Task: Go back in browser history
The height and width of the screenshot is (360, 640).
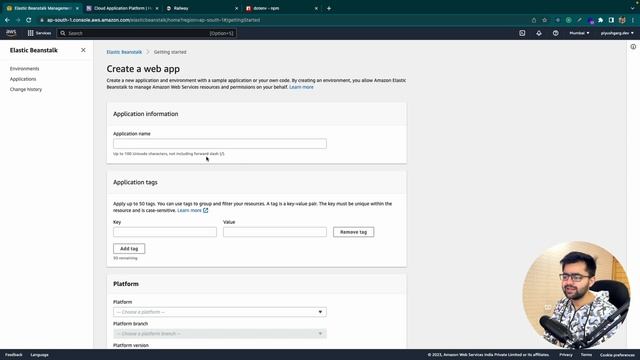Action: pyautogui.click(x=7, y=20)
